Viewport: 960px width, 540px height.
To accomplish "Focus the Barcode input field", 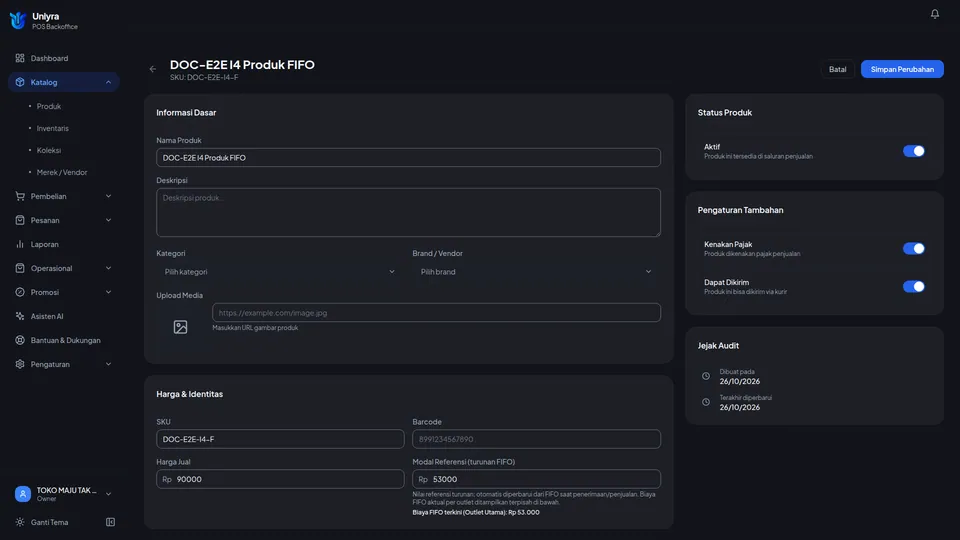I will [x=536, y=439].
